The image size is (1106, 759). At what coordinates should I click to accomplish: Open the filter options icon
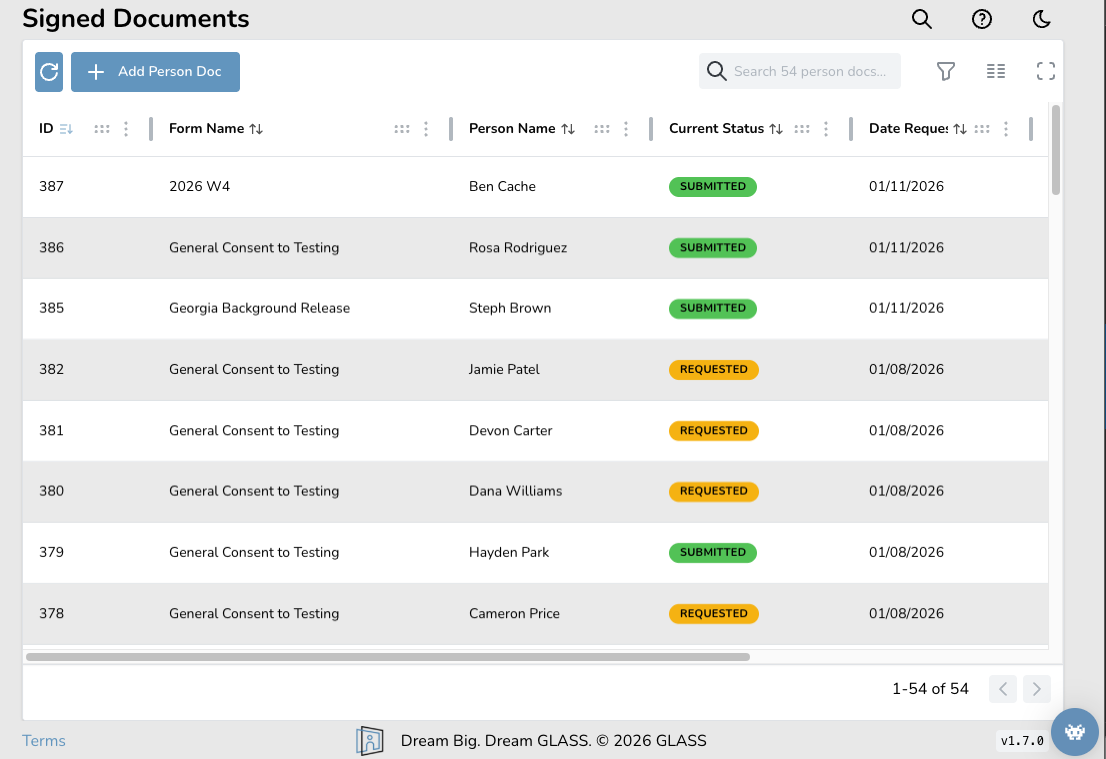pos(945,71)
